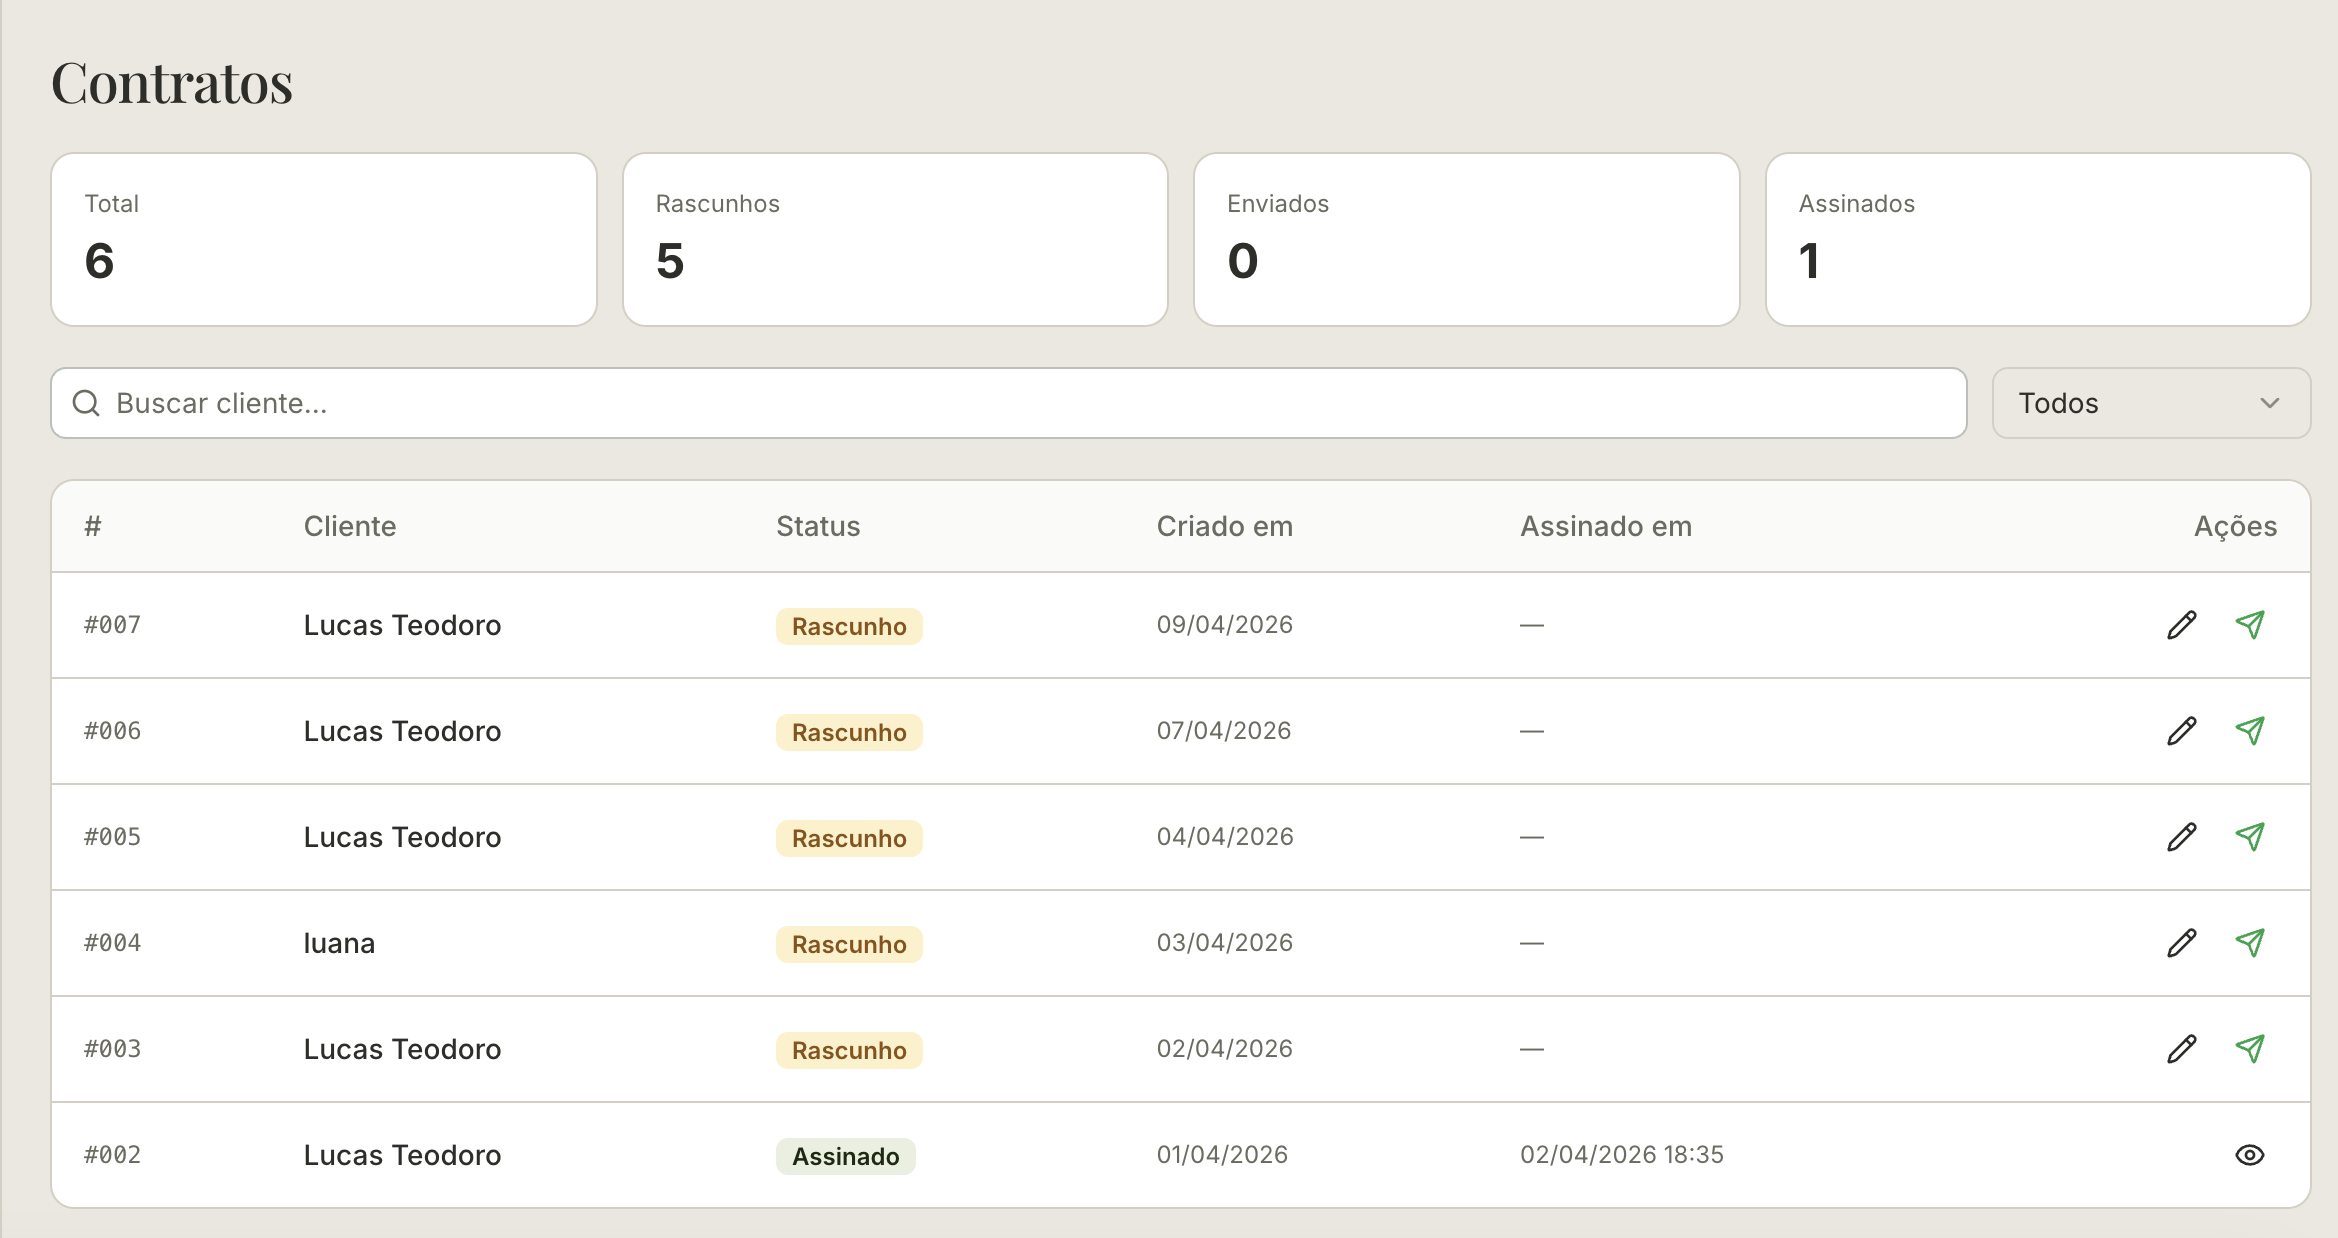This screenshot has height=1238, width=2338.
Task: Click Lucas Teodoro in row #007
Action: (x=402, y=625)
